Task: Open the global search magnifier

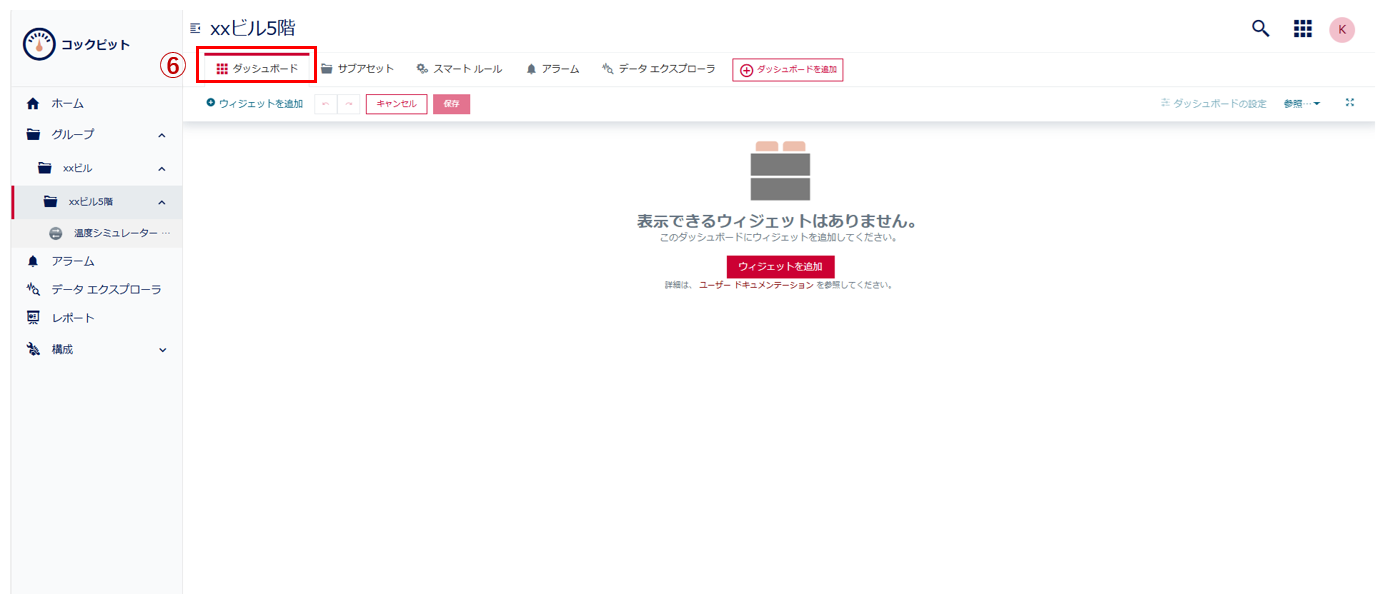Action: 1259,29
